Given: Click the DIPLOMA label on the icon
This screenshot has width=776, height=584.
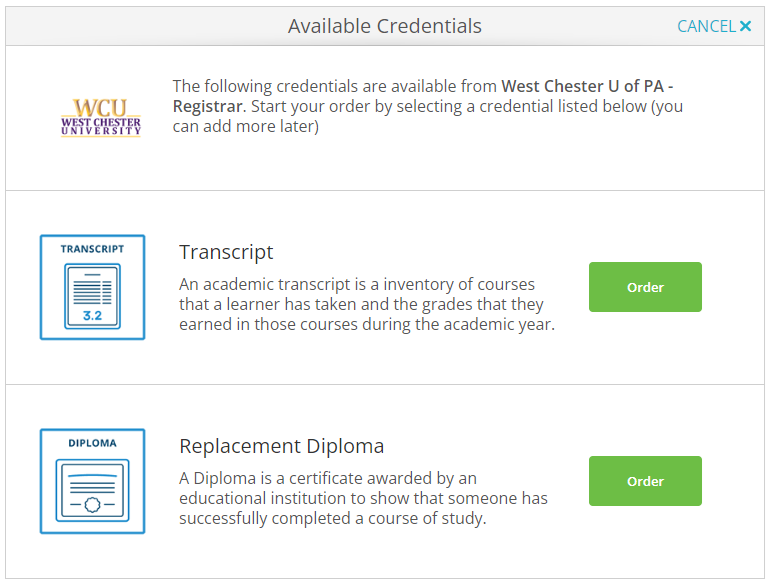Looking at the screenshot, I should [92, 443].
